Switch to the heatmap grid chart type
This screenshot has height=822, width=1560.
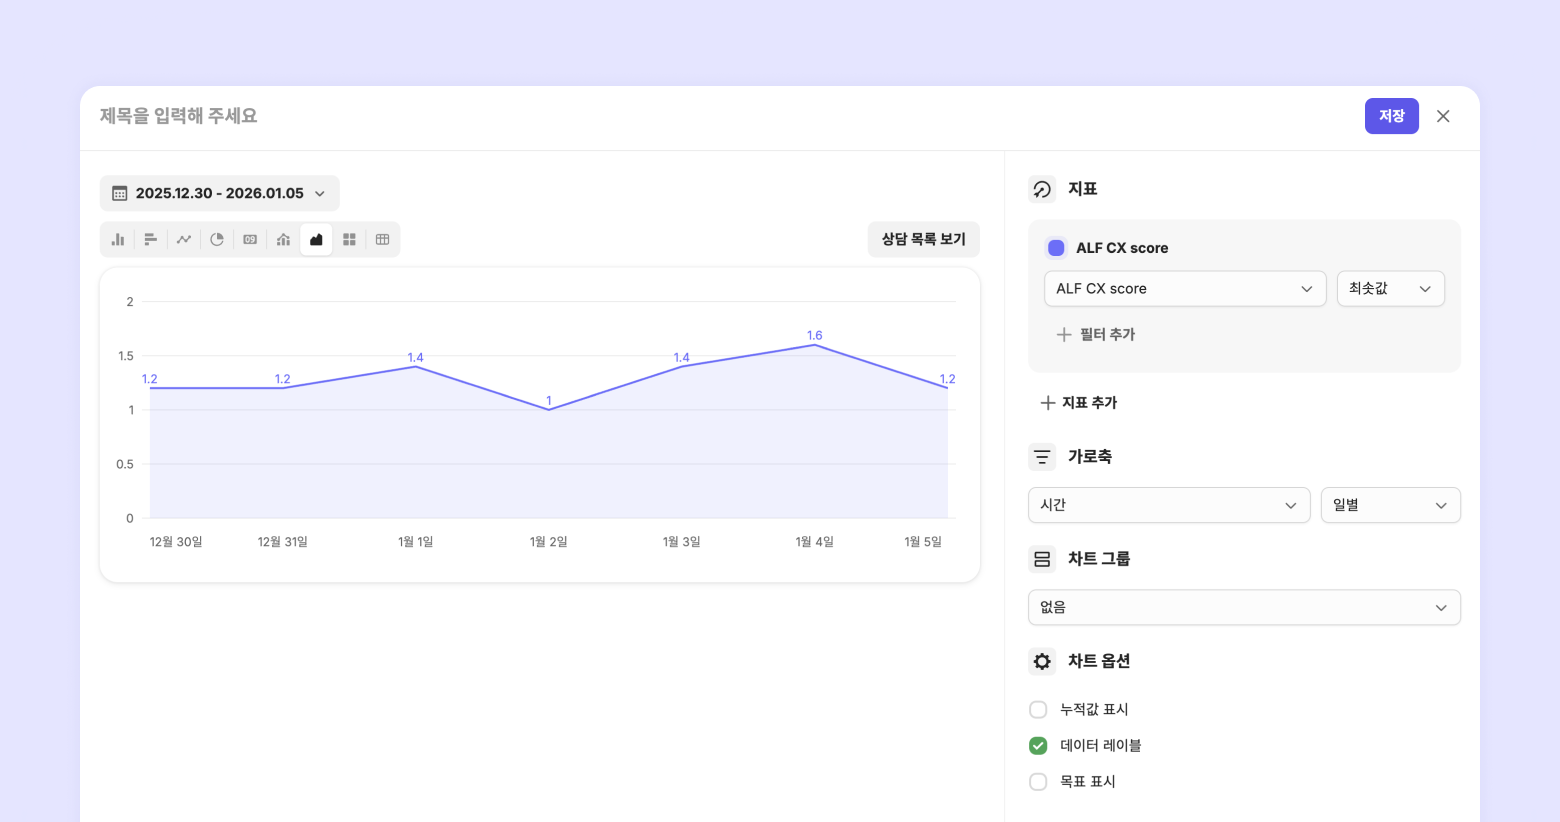pyautogui.click(x=349, y=240)
